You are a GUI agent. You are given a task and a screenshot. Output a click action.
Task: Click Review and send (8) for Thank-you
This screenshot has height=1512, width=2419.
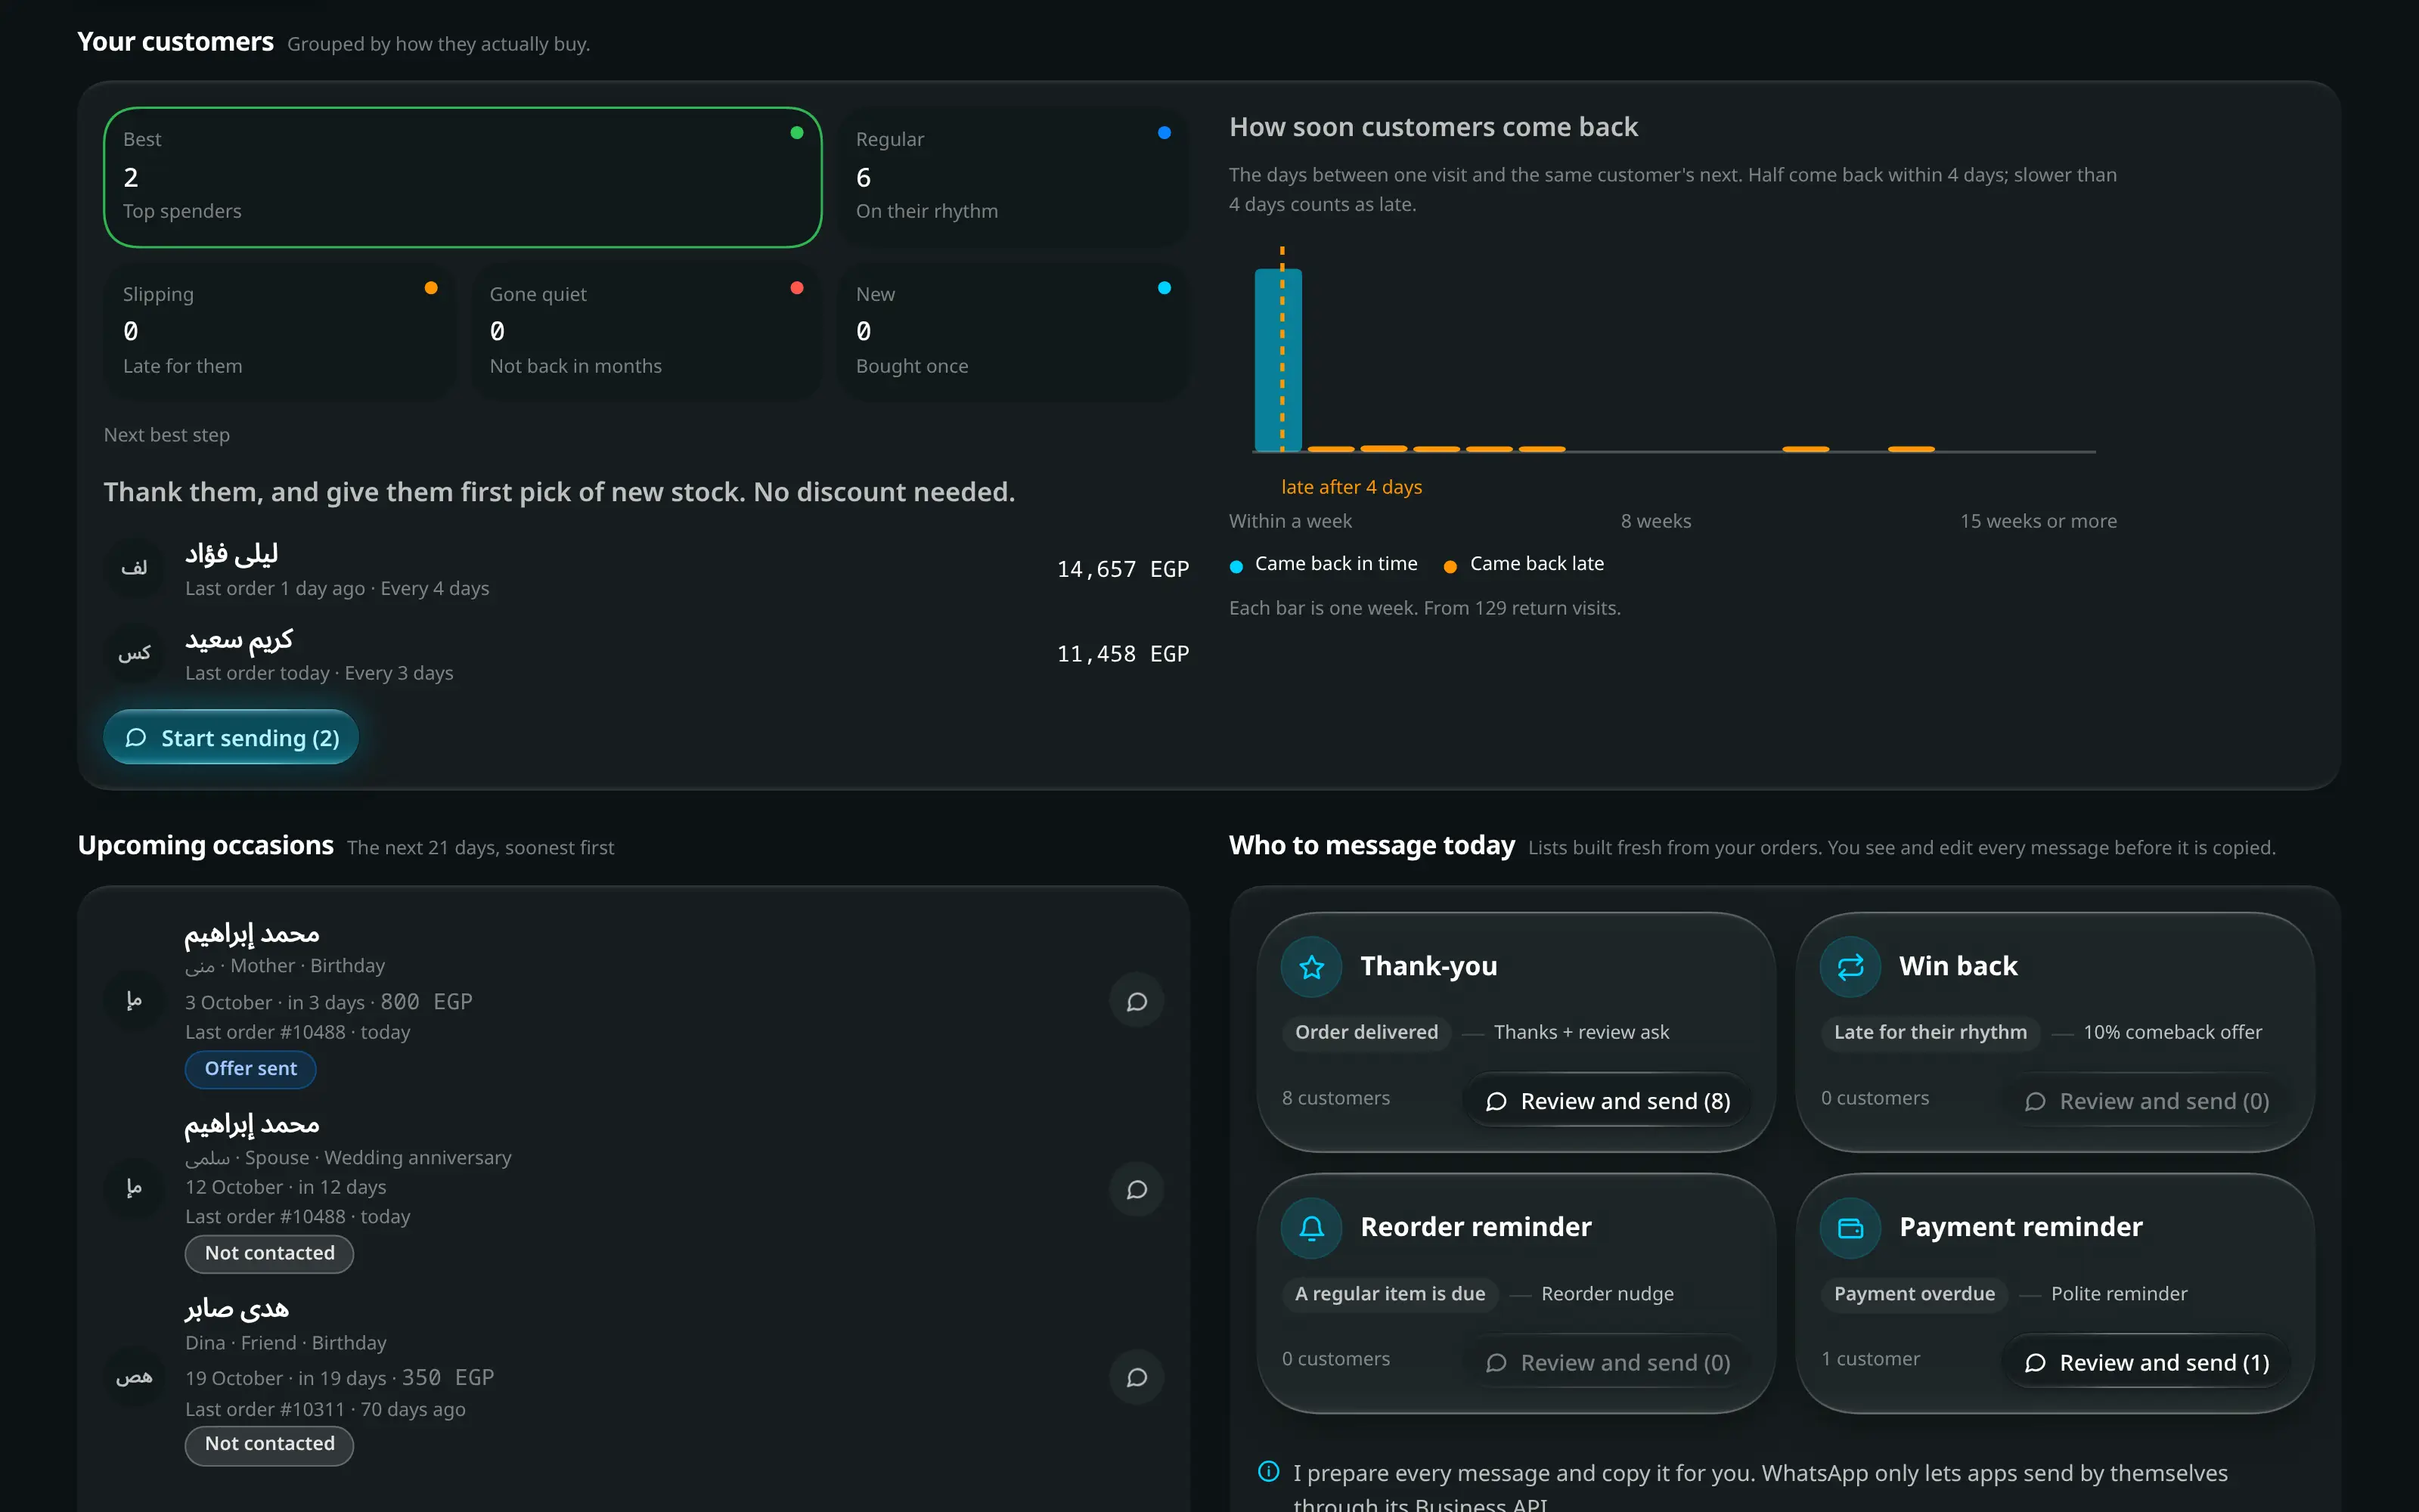coord(1607,1101)
